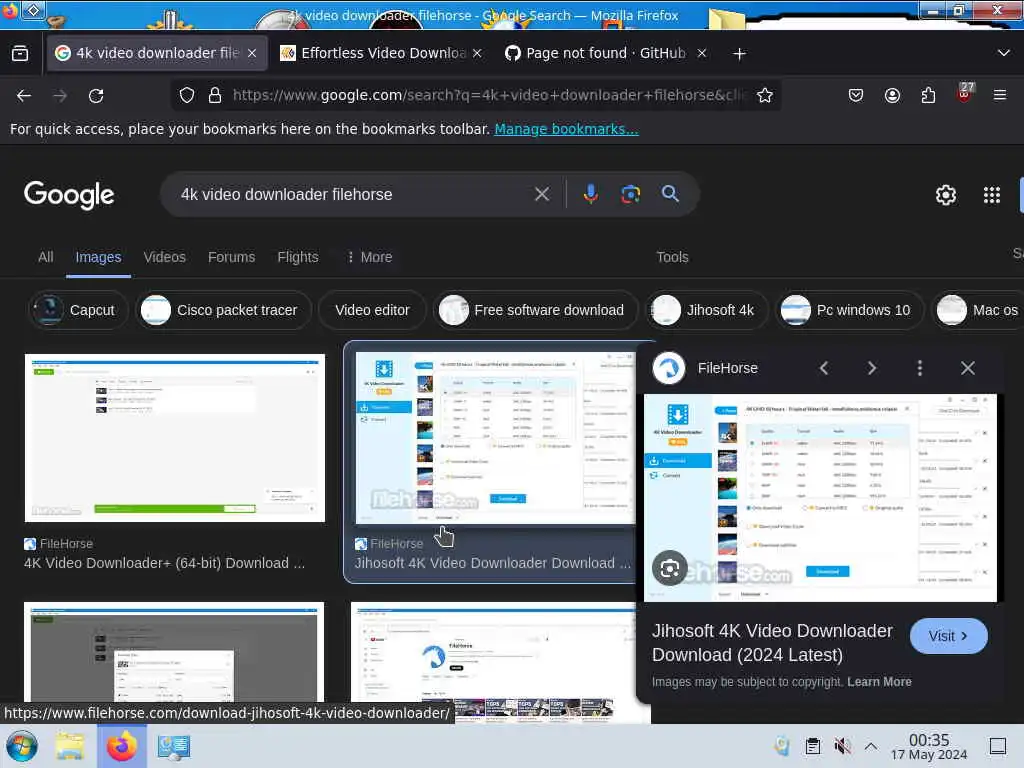The width and height of the screenshot is (1024, 768).
Task: Click in the Google search text field
Action: tap(353, 195)
